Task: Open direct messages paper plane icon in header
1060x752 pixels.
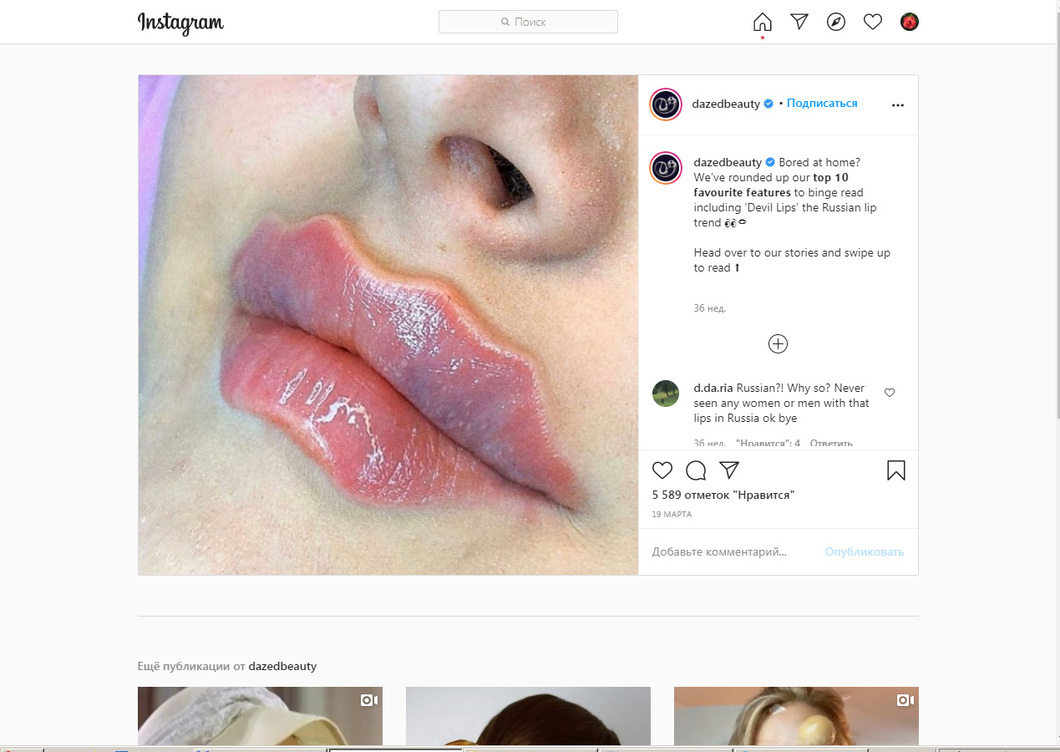Action: point(799,22)
